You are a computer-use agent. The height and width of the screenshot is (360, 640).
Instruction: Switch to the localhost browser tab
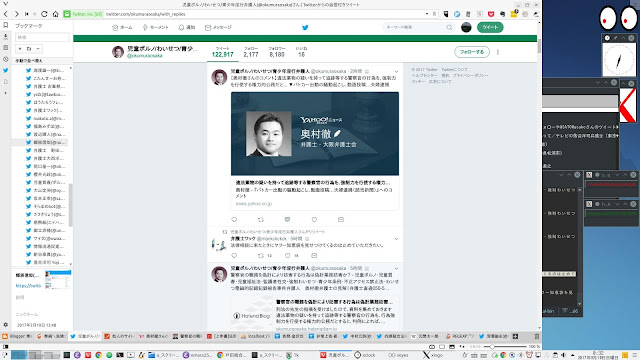coord(255,336)
